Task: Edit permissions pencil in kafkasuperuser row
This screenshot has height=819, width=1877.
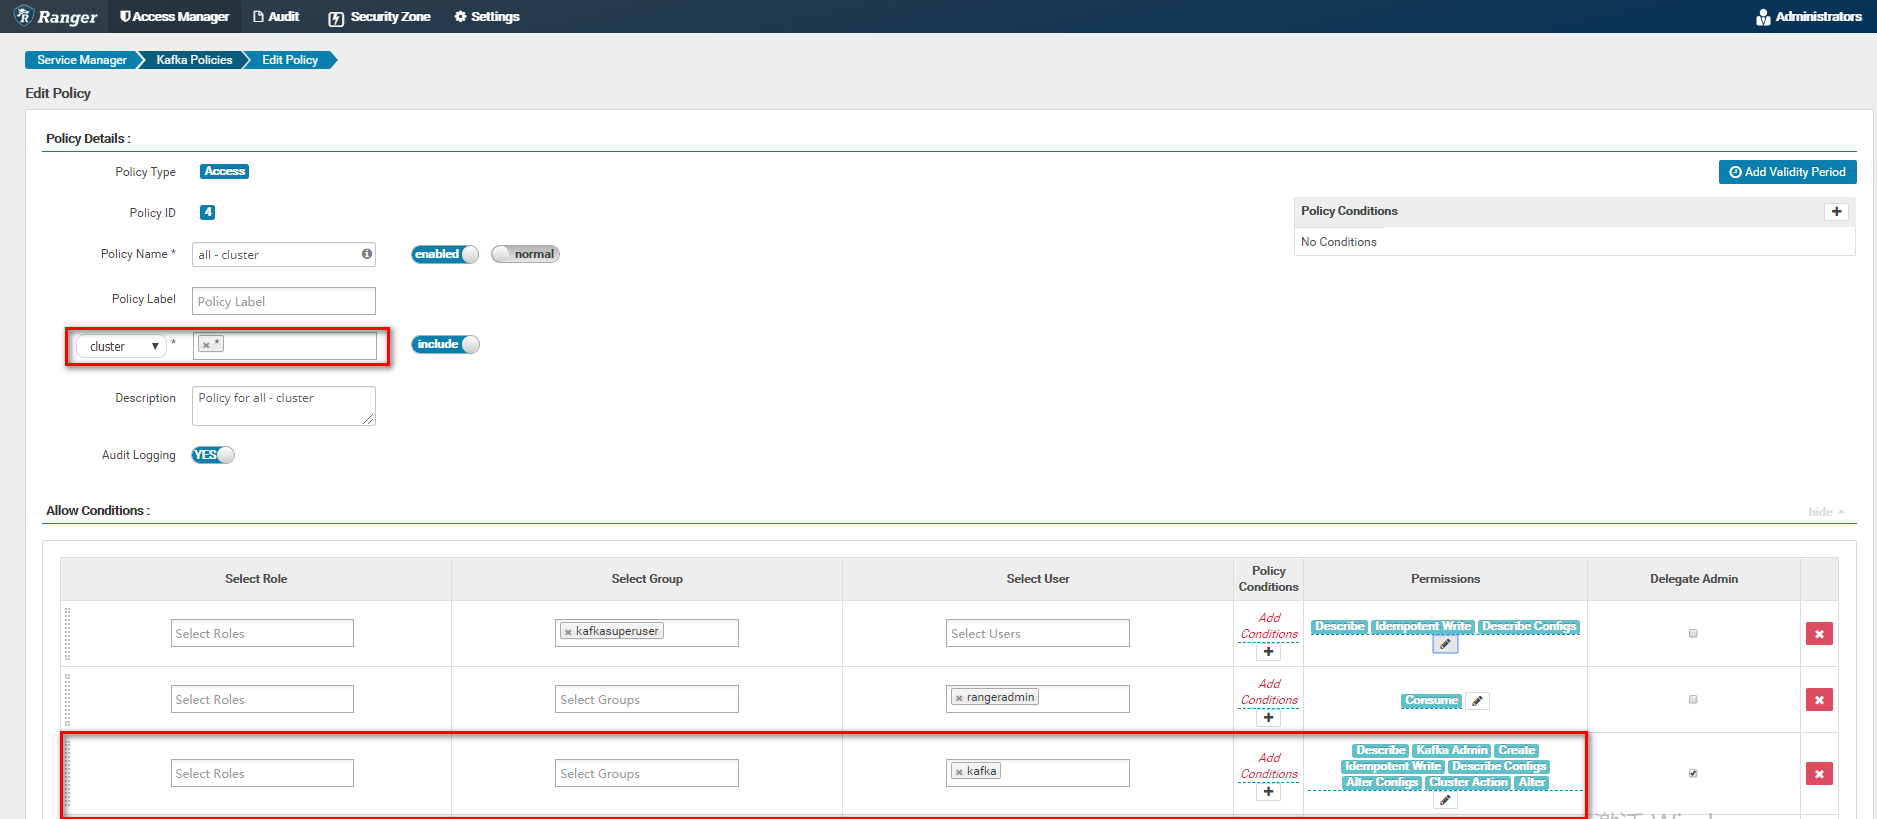Action: (1445, 645)
